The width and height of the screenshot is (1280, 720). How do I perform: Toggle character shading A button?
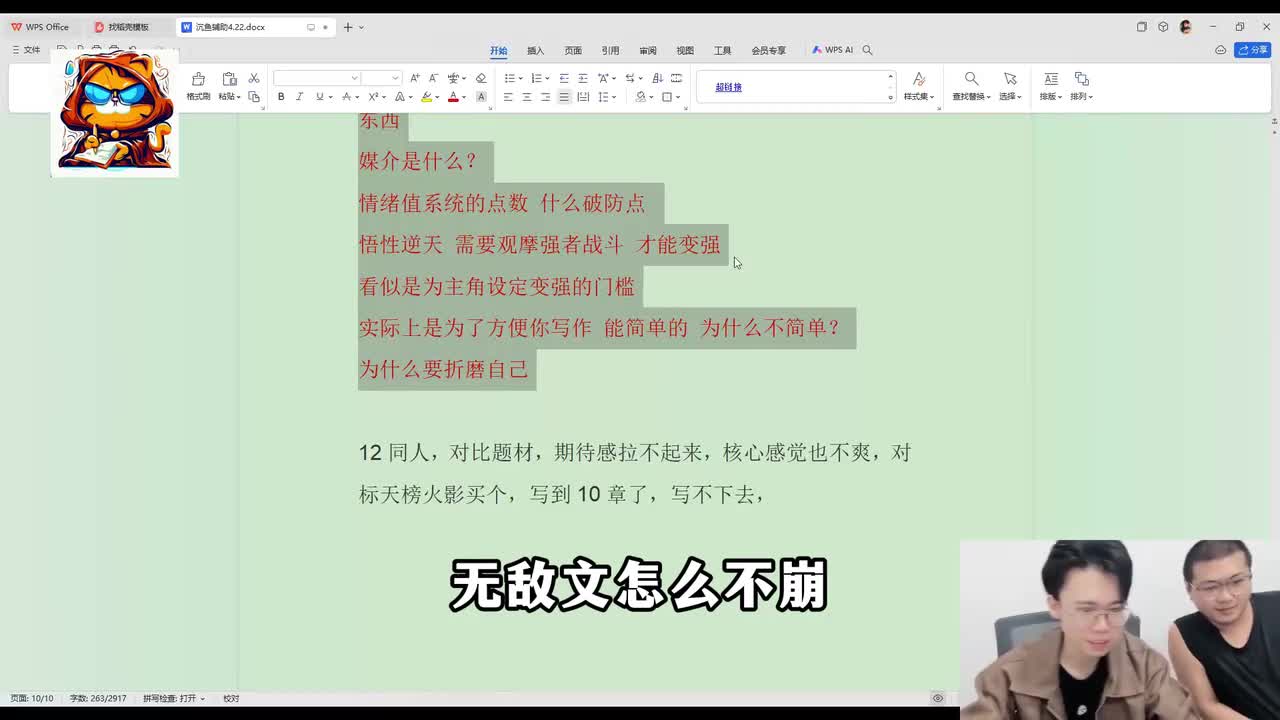click(x=481, y=97)
